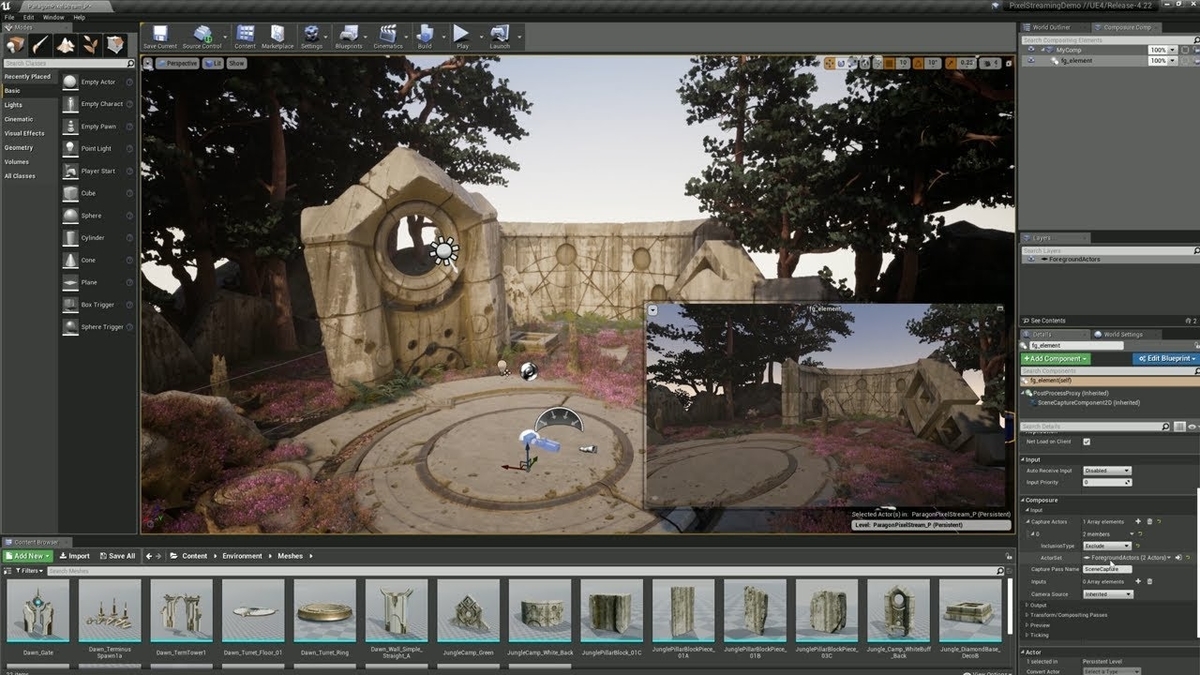Open the Window menu
The image size is (1200, 675).
click(53, 17)
